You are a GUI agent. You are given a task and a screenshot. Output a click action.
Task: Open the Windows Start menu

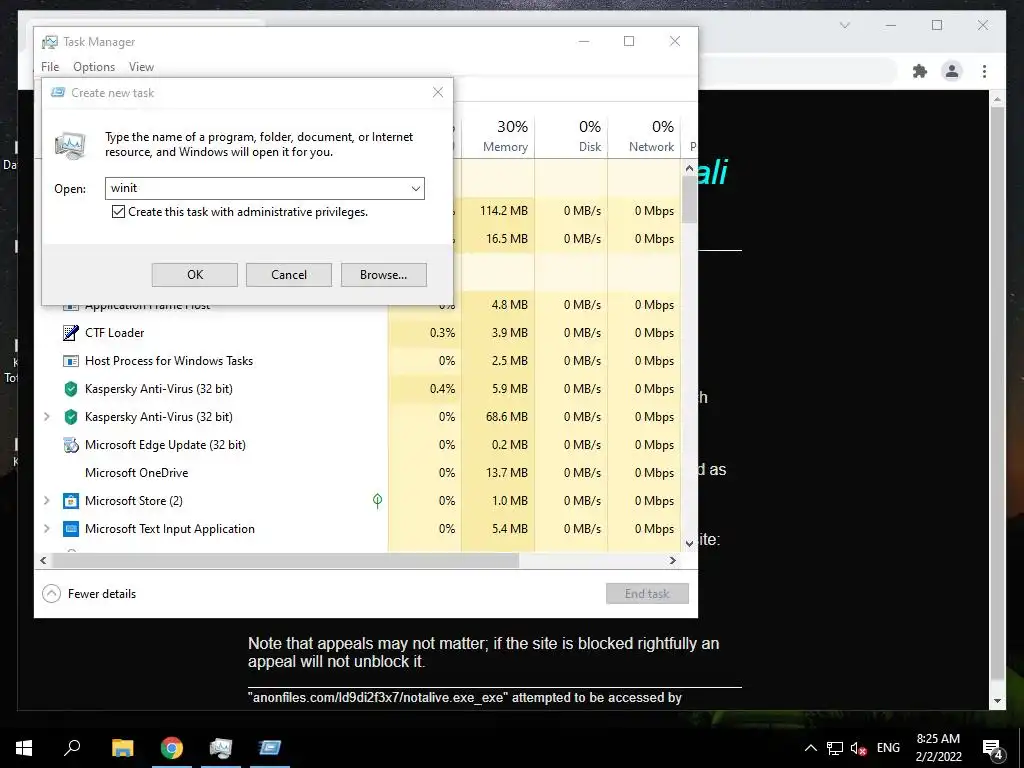(x=24, y=748)
